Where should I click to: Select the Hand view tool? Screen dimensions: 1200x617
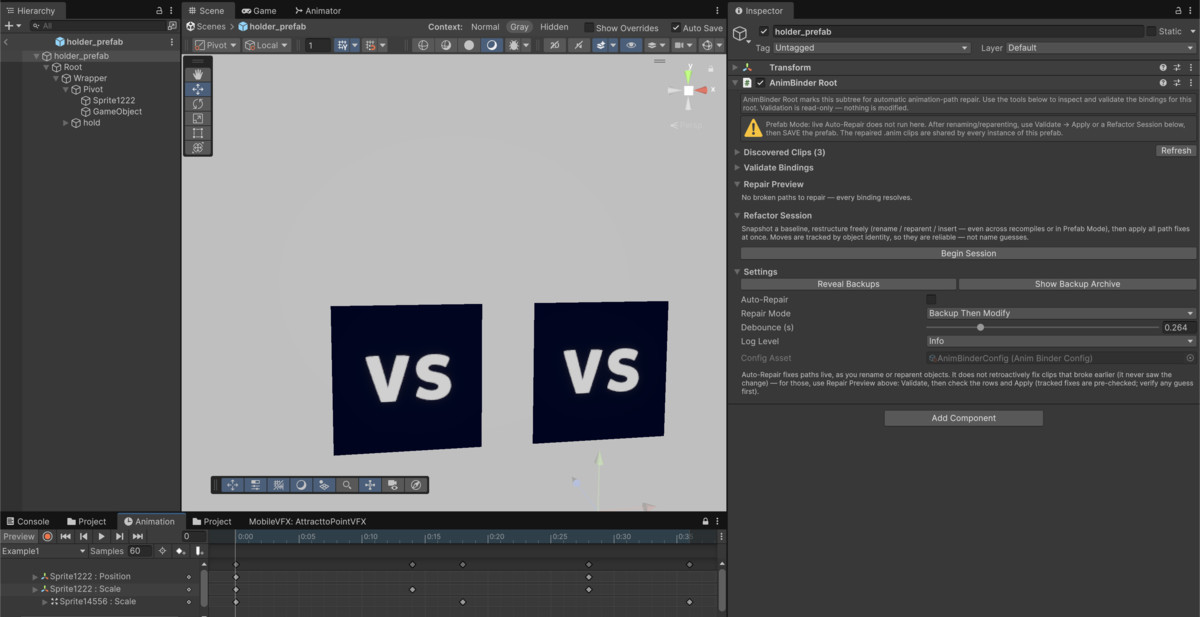[198, 74]
